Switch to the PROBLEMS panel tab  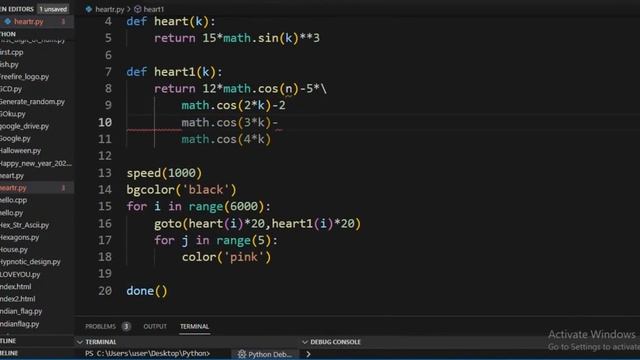[100, 327]
